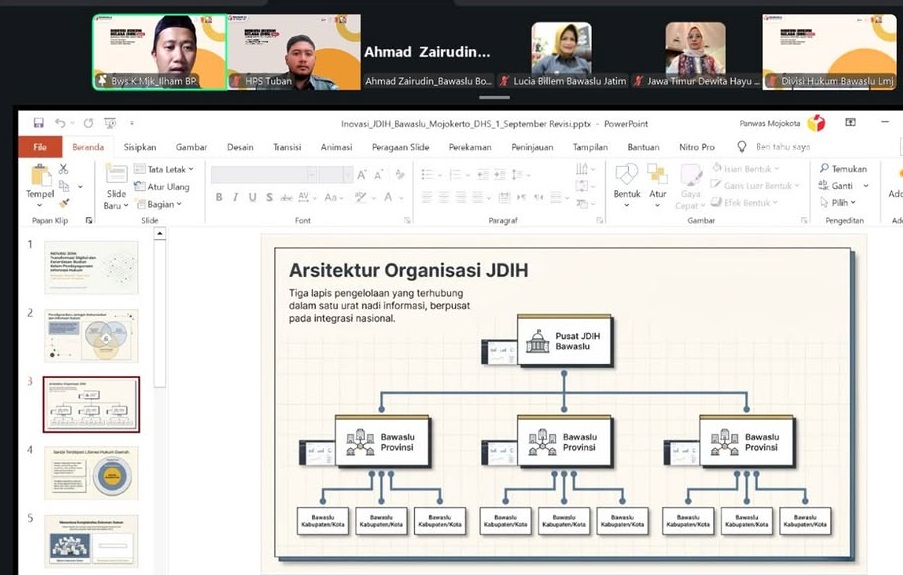Click the font name combo box
The image size is (903, 575).
click(x=264, y=174)
